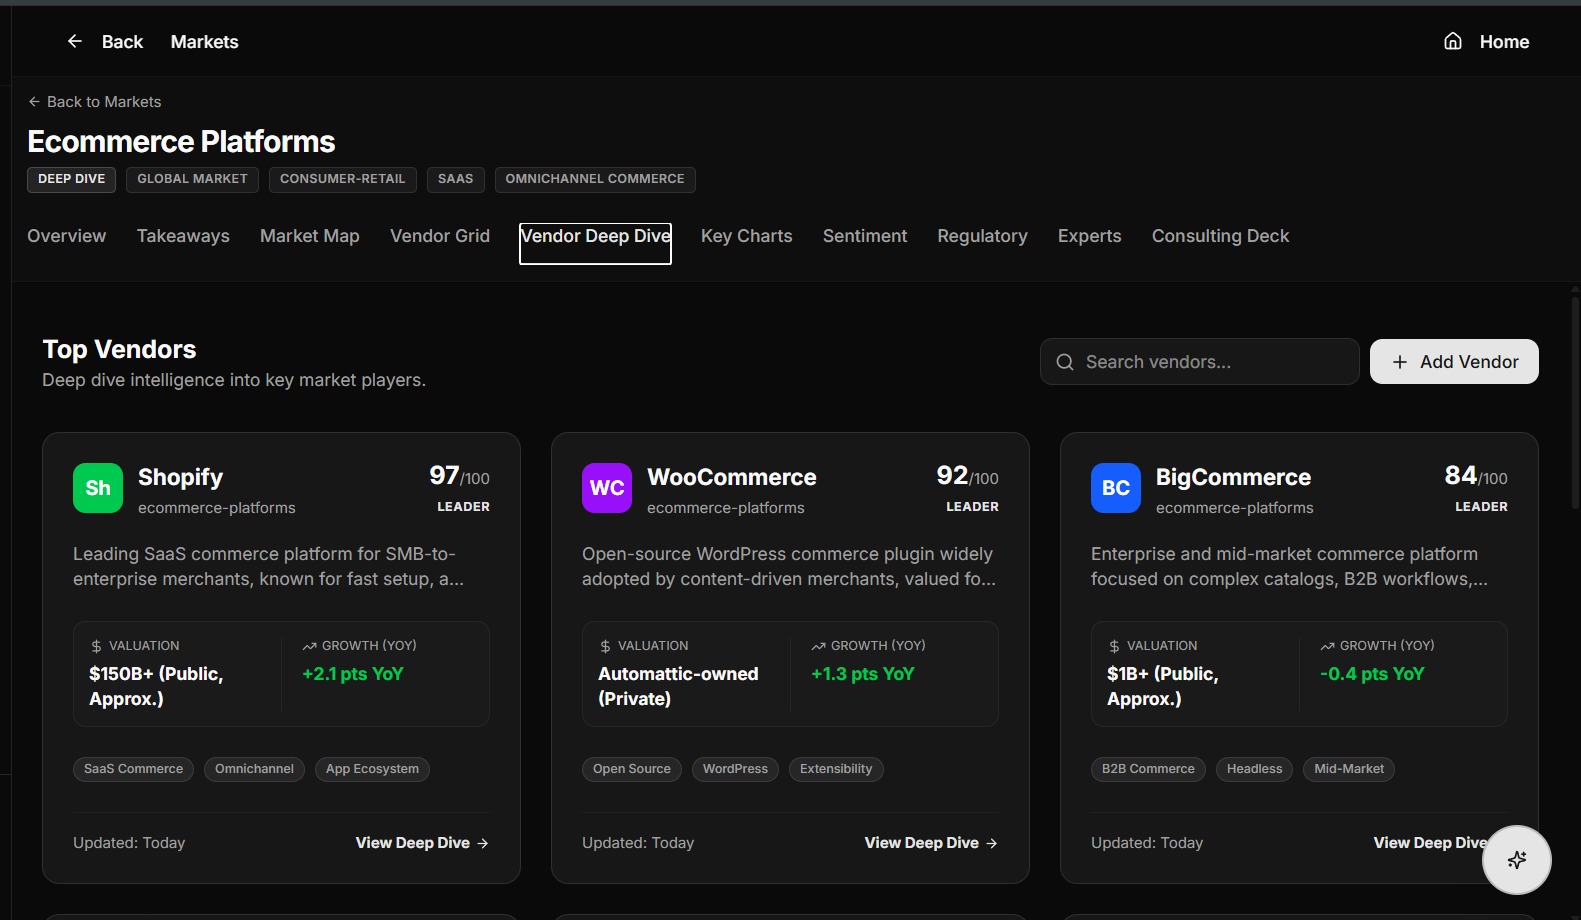Screen dimensions: 1581x920
Task: Click the BigCommerce blue BC logo
Action: click(1116, 488)
